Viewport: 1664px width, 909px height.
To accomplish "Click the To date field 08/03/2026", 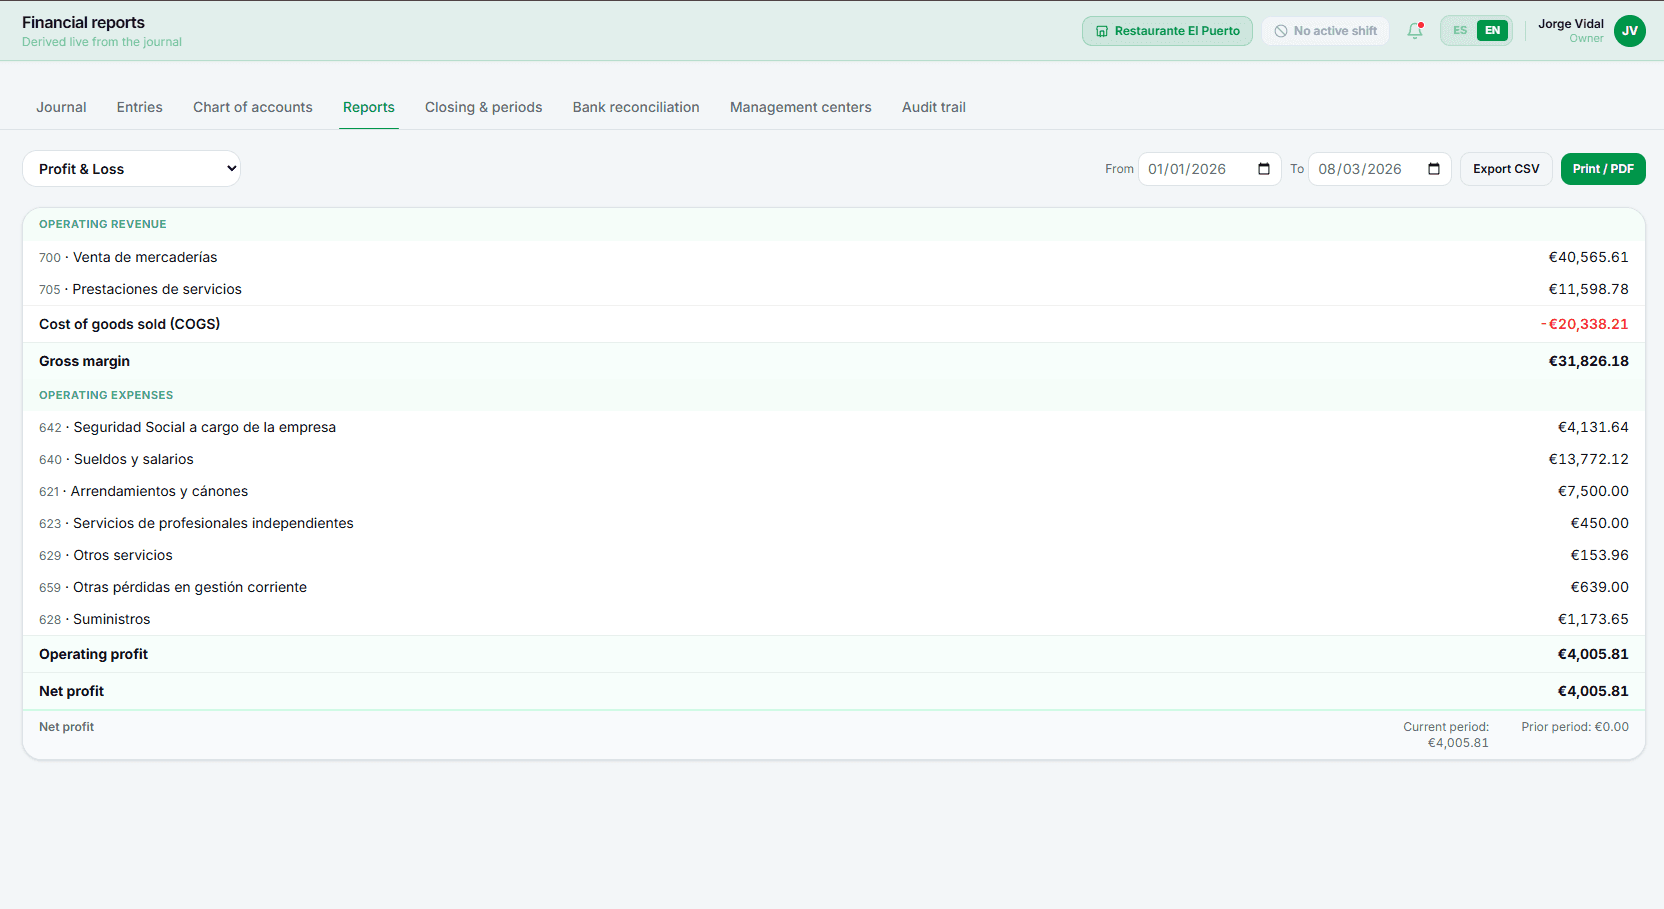I will (x=1379, y=169).
